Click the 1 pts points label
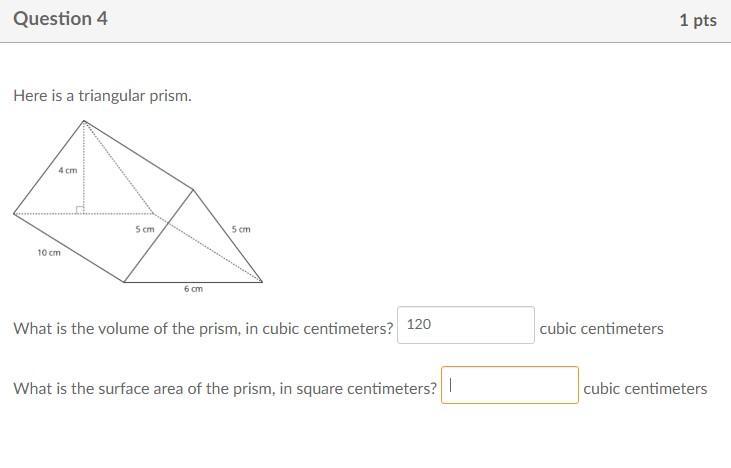This screenshot has width=731, height=468. coord(698,20)
